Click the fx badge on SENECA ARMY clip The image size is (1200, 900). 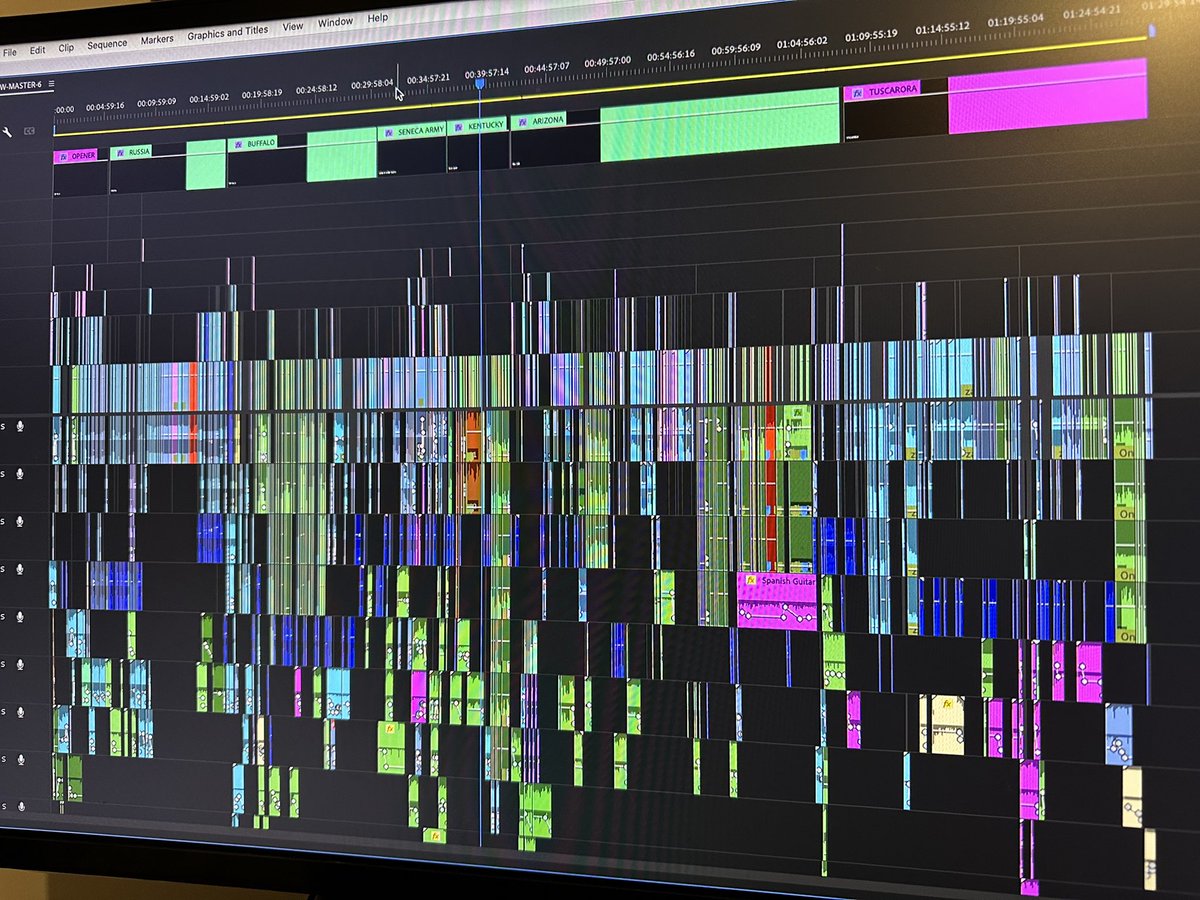point(388,131)
